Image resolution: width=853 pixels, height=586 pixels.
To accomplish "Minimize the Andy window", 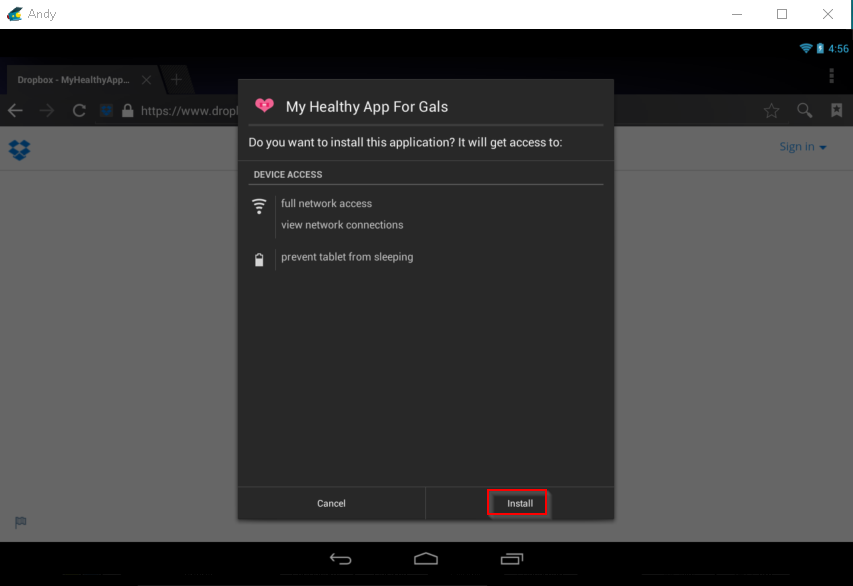I will [x=737, y=14].
